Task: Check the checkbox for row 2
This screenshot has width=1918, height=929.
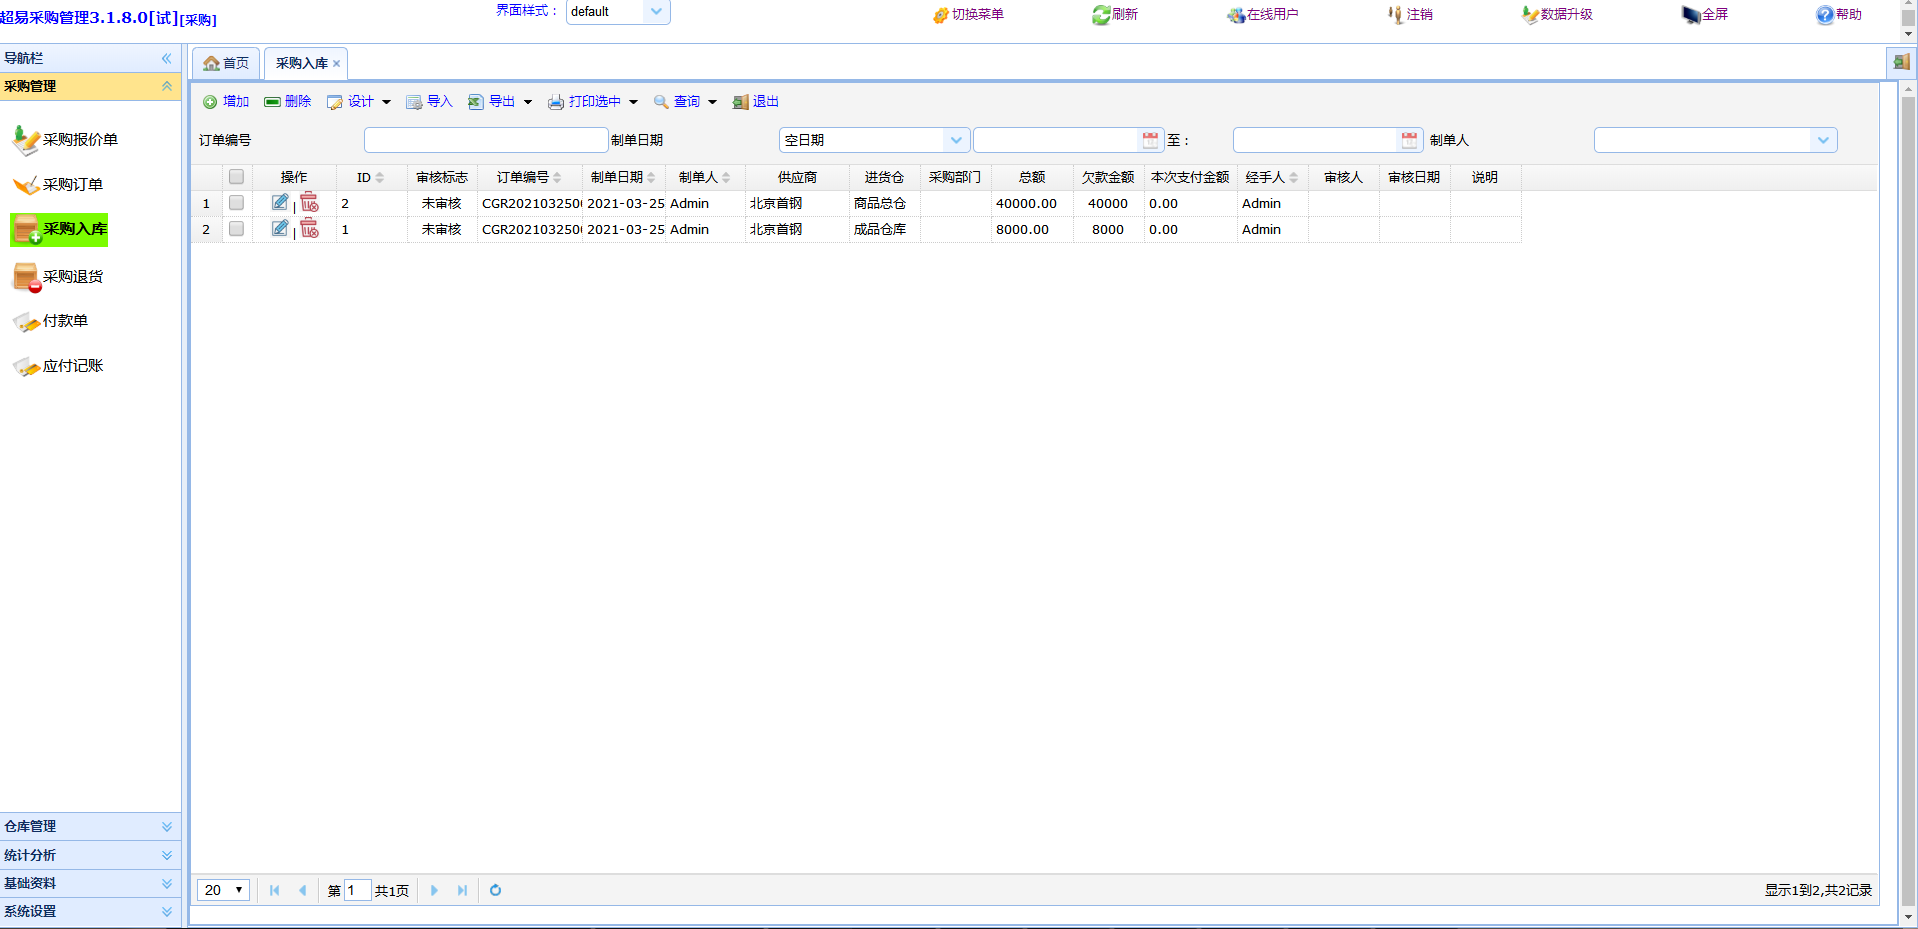Action: click(236, 229)
